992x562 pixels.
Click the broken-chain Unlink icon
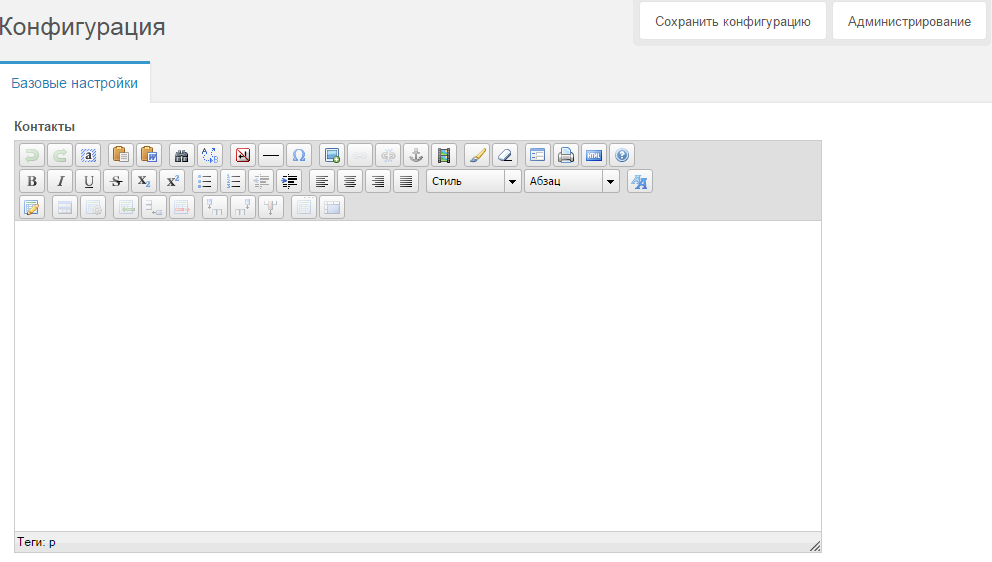388,155
